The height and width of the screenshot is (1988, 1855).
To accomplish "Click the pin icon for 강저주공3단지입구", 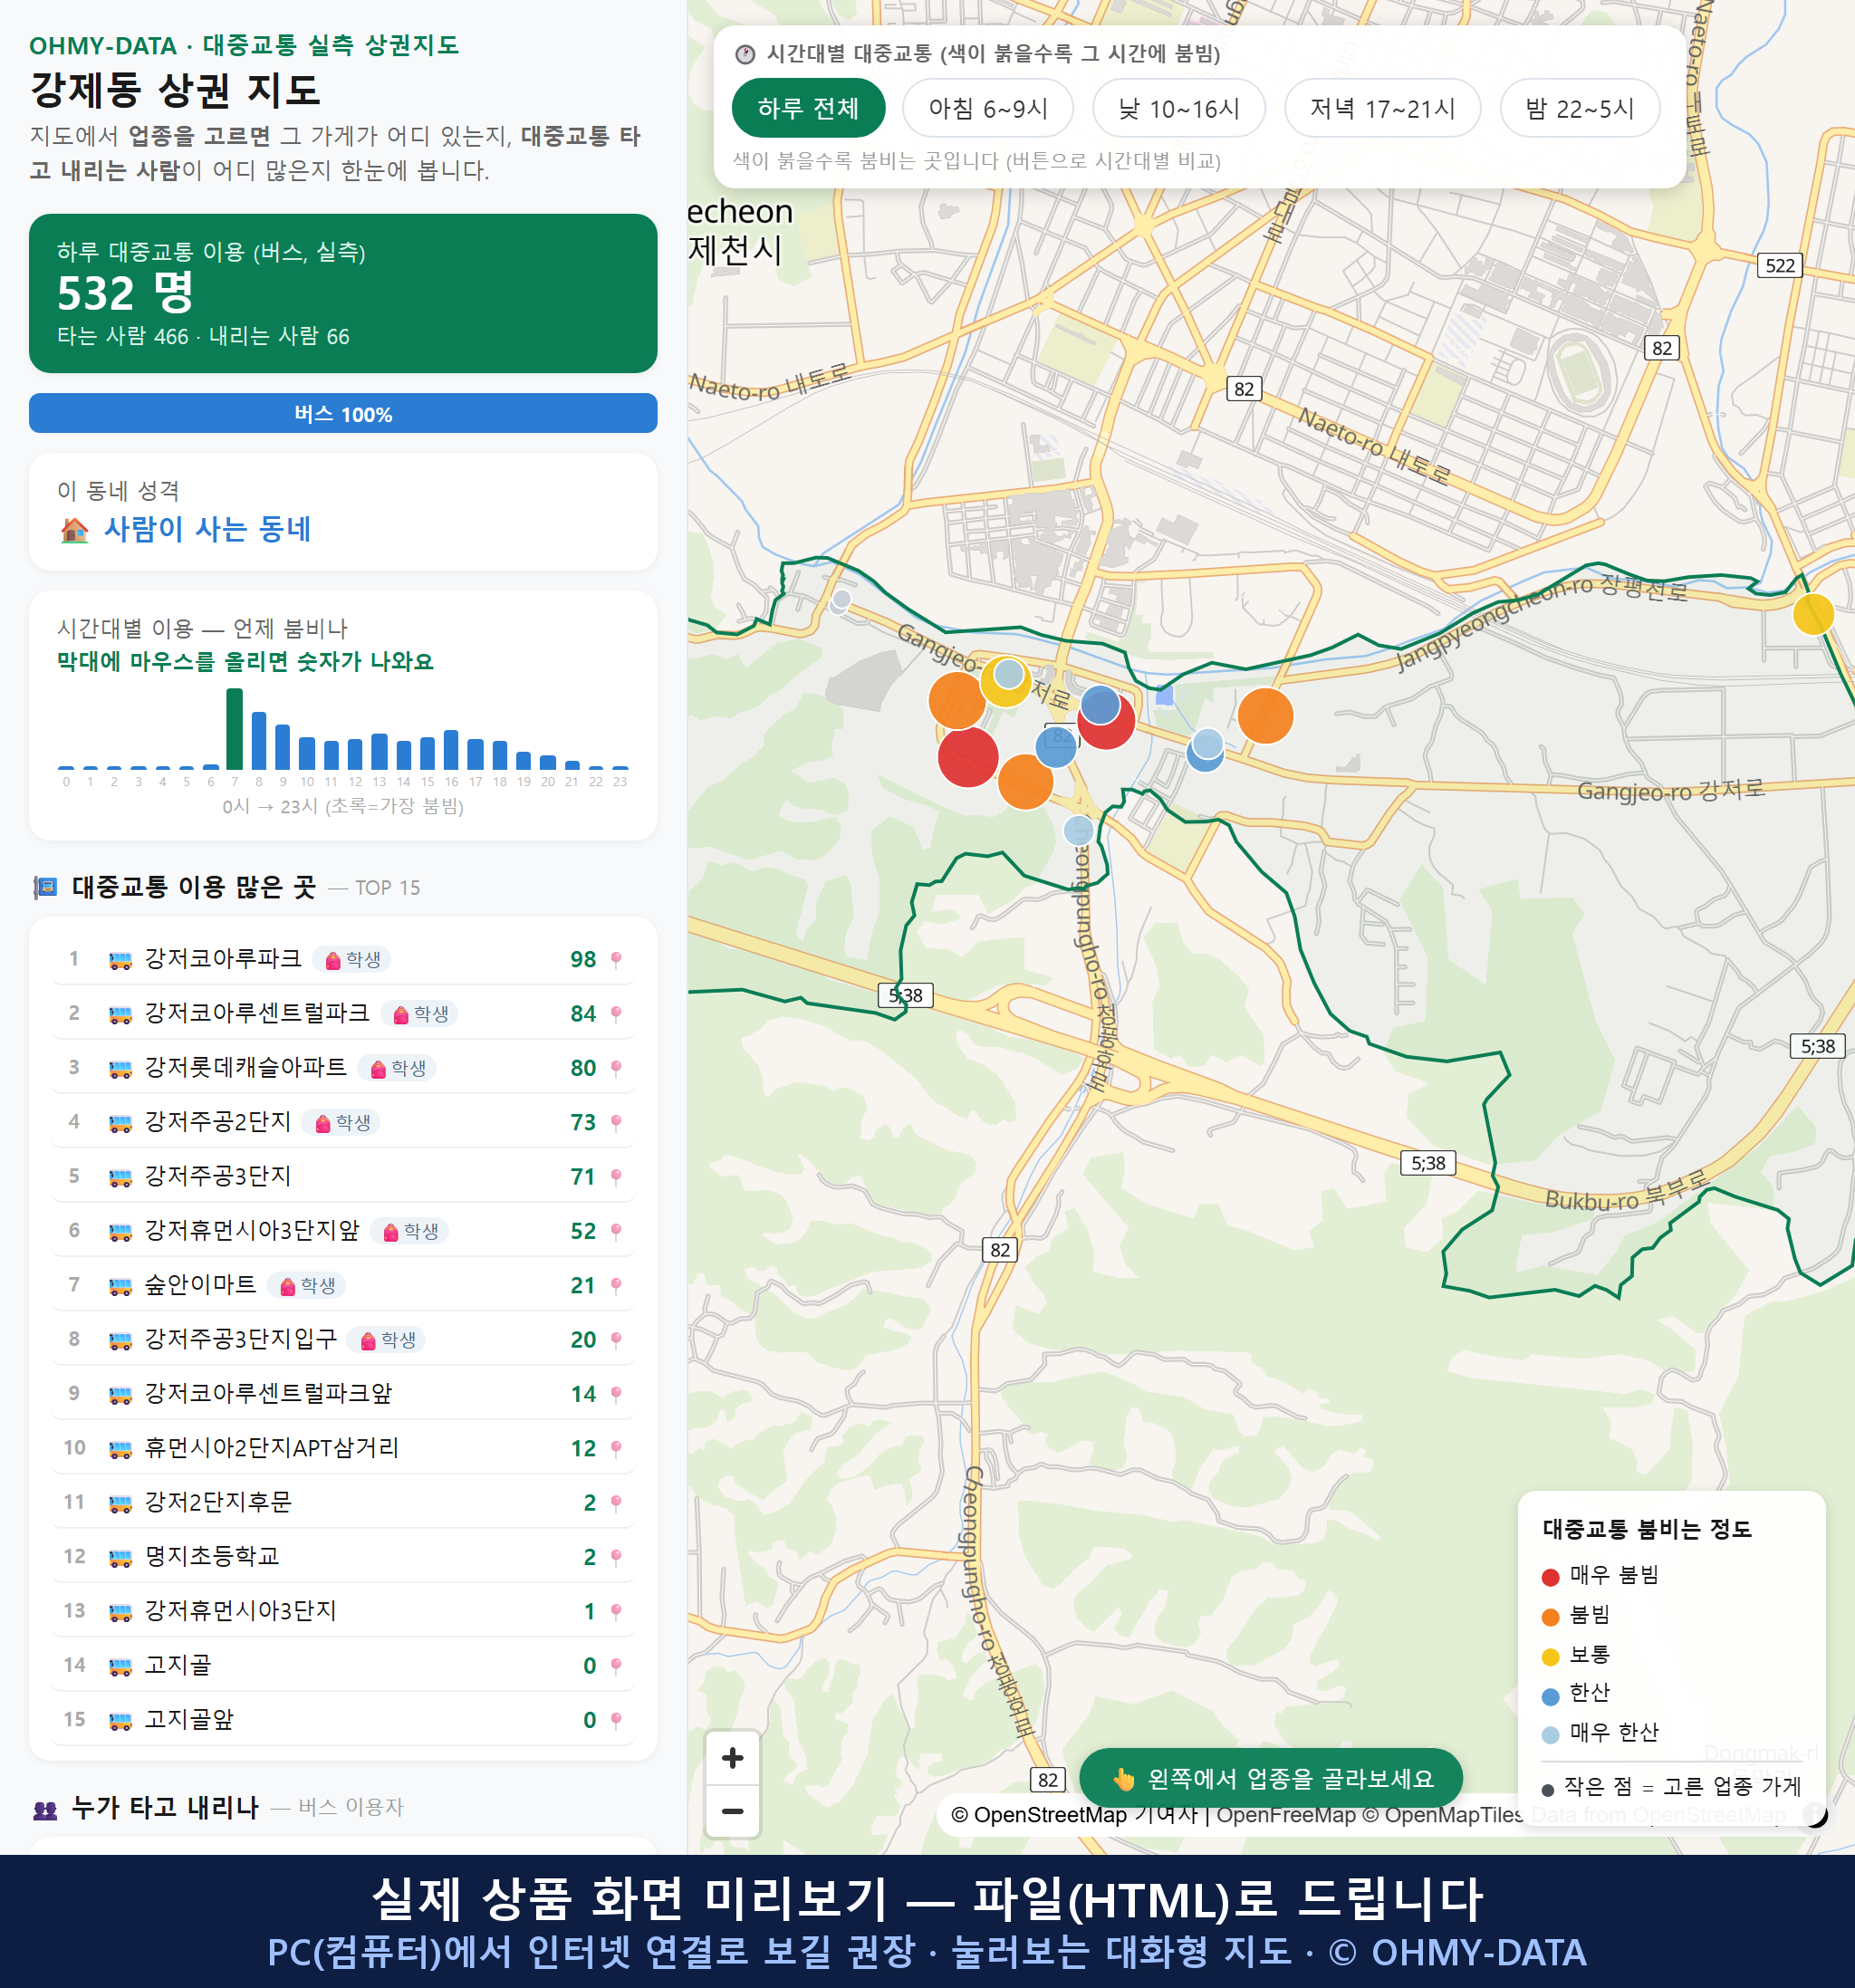I will point(616,1340).
